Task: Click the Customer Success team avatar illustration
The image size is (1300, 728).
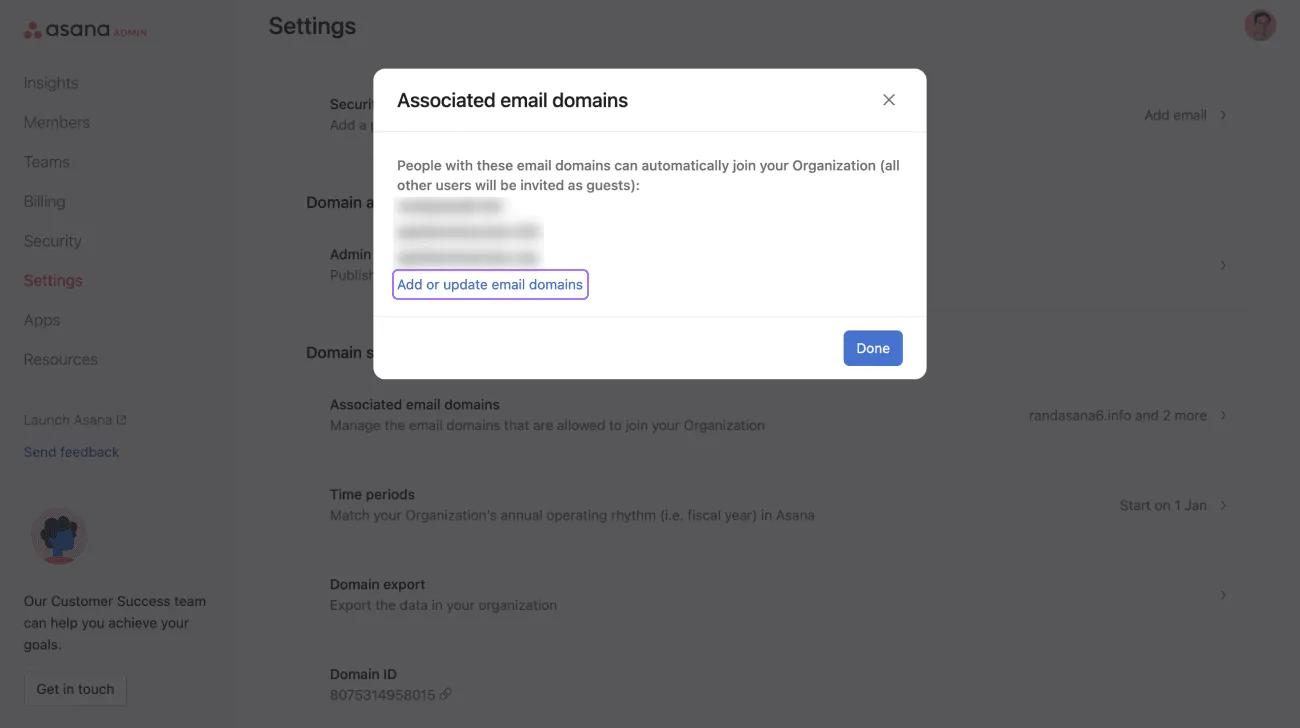Action: click(59, 535)
